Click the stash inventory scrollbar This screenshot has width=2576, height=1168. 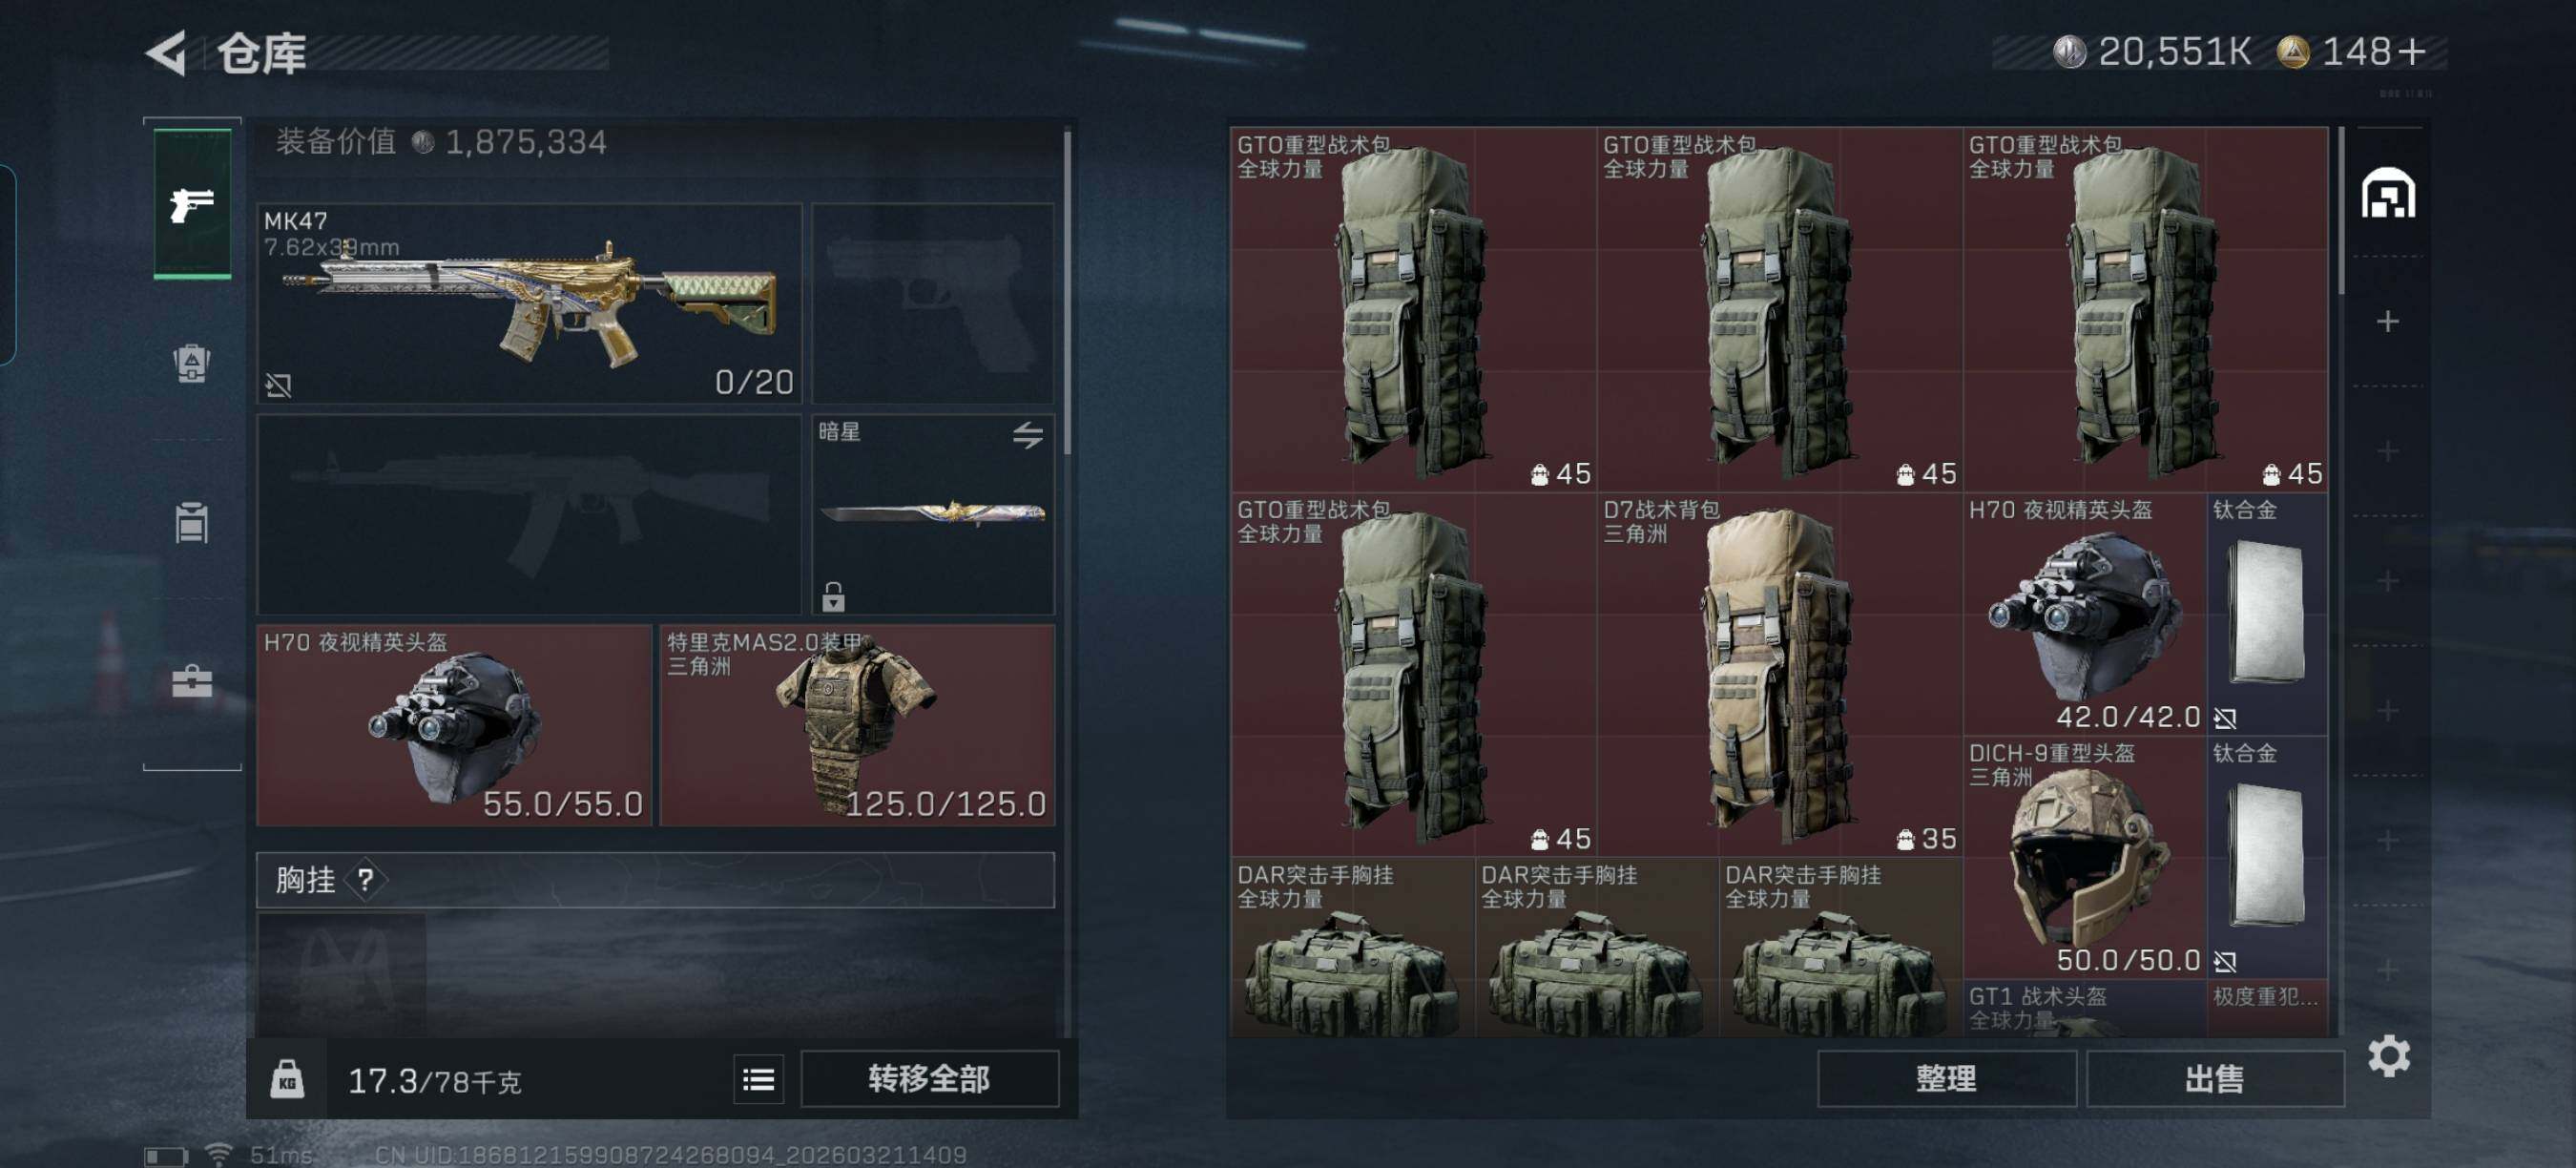pos(2342,210)
